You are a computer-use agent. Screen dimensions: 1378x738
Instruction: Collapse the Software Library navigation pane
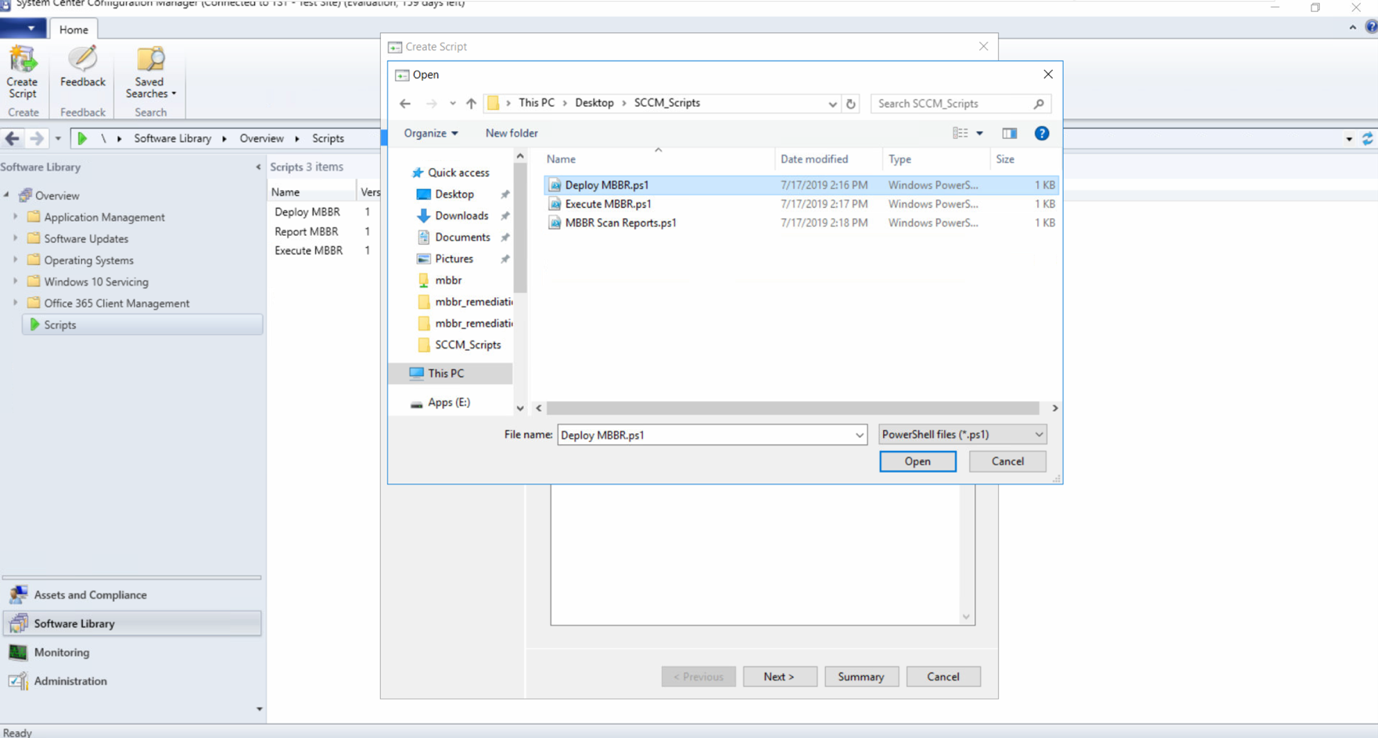point(258,167)
